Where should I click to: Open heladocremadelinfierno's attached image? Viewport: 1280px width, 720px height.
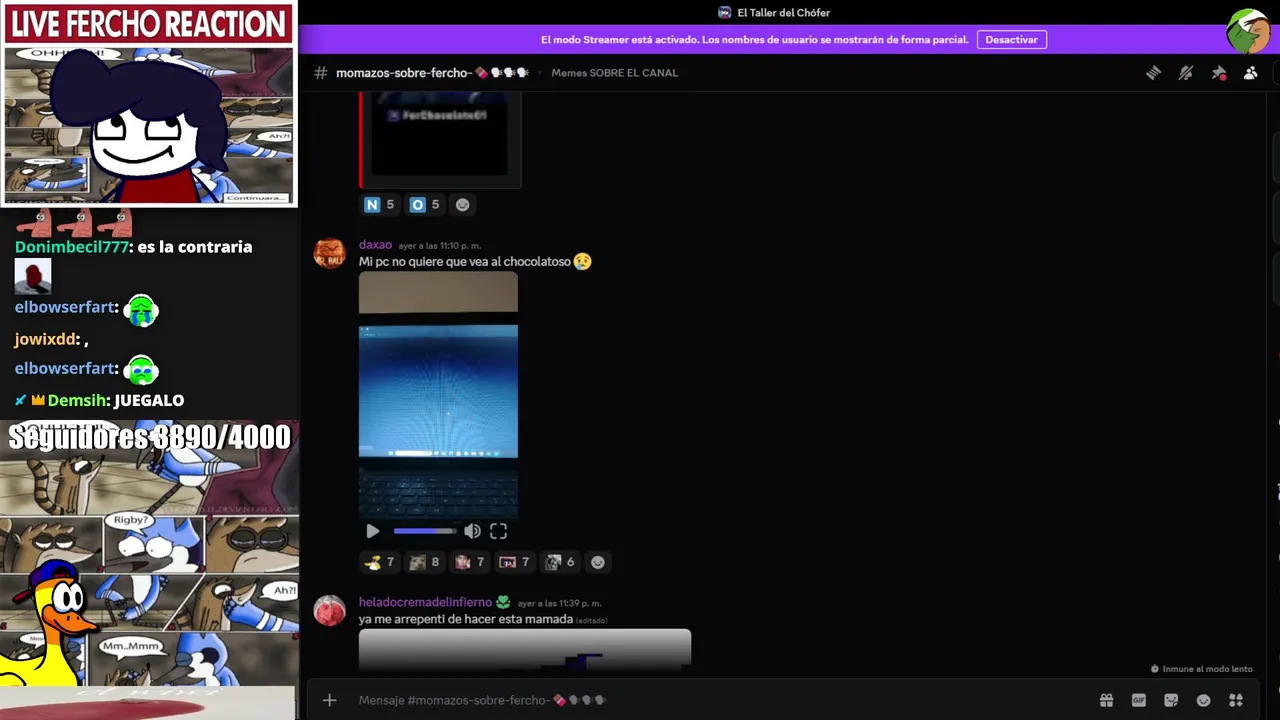point(525,648)
